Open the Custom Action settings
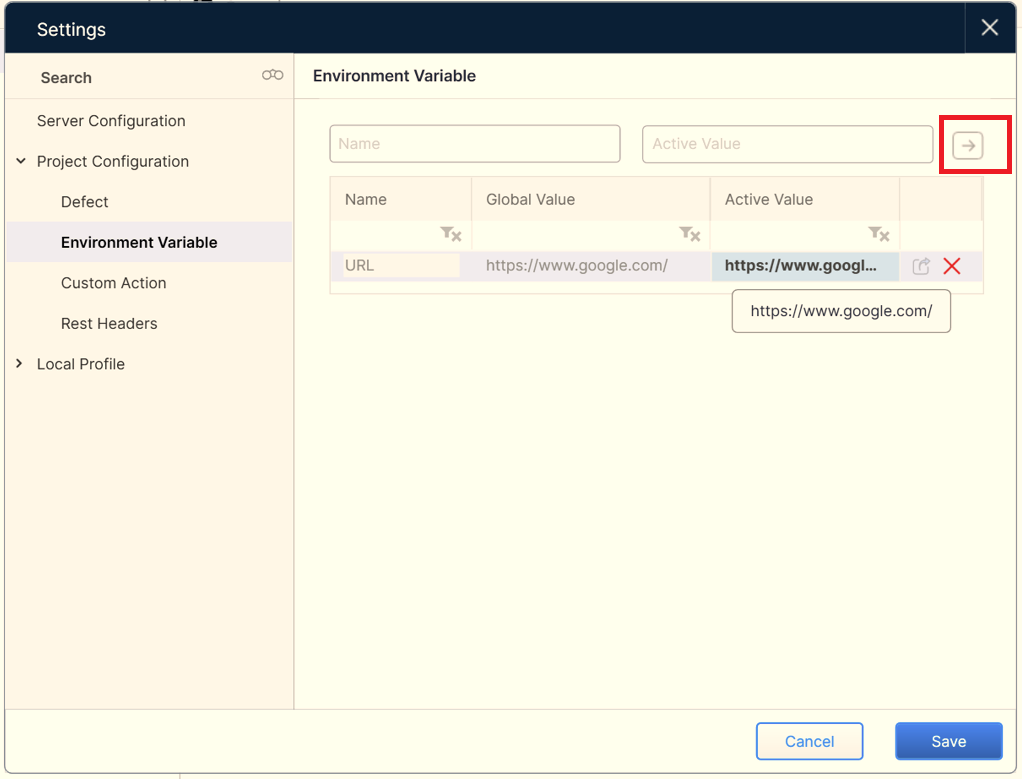 tap(113, 283)
